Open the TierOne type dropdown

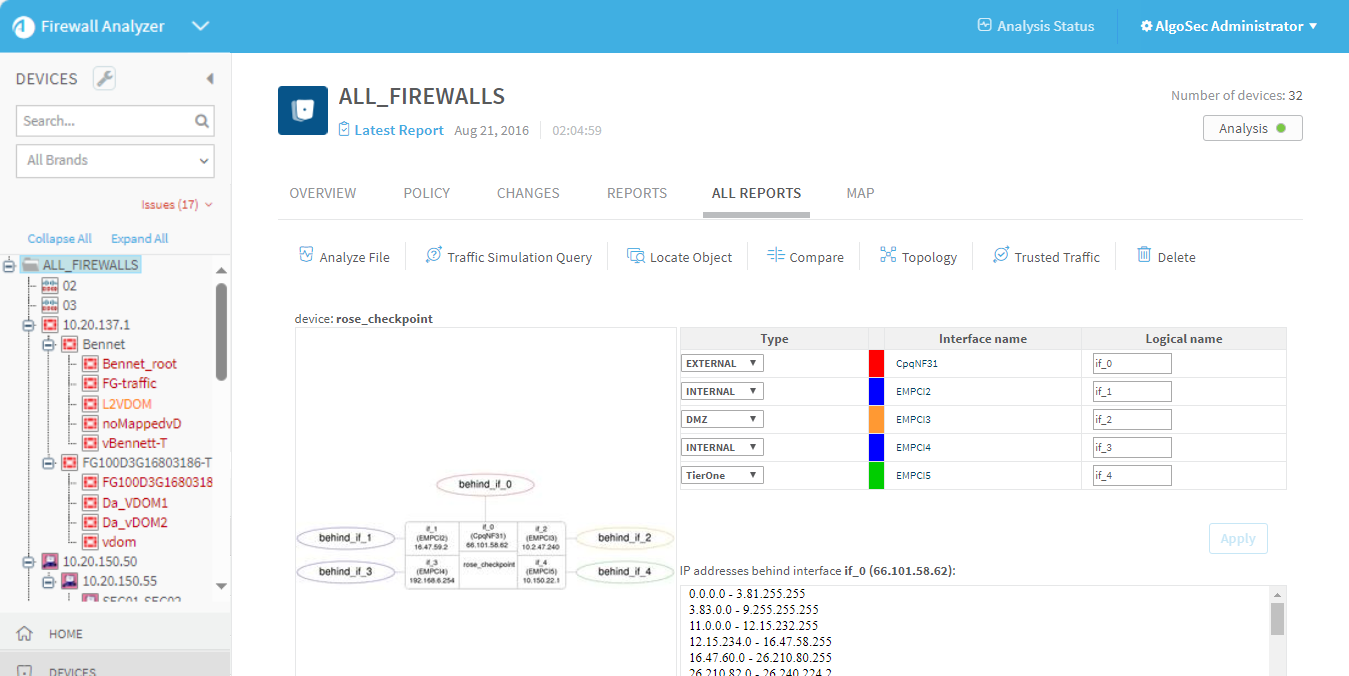pyautogui.click(x=722, y=476)
